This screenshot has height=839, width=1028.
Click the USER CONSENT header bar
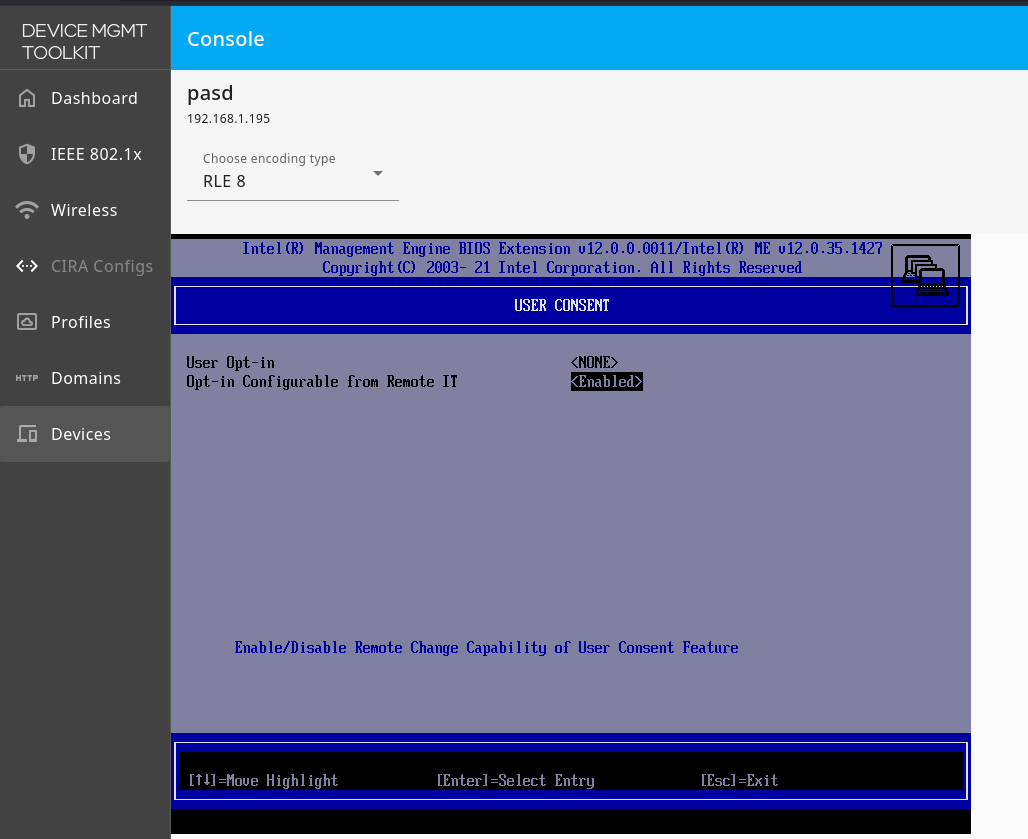click(561, 306)
